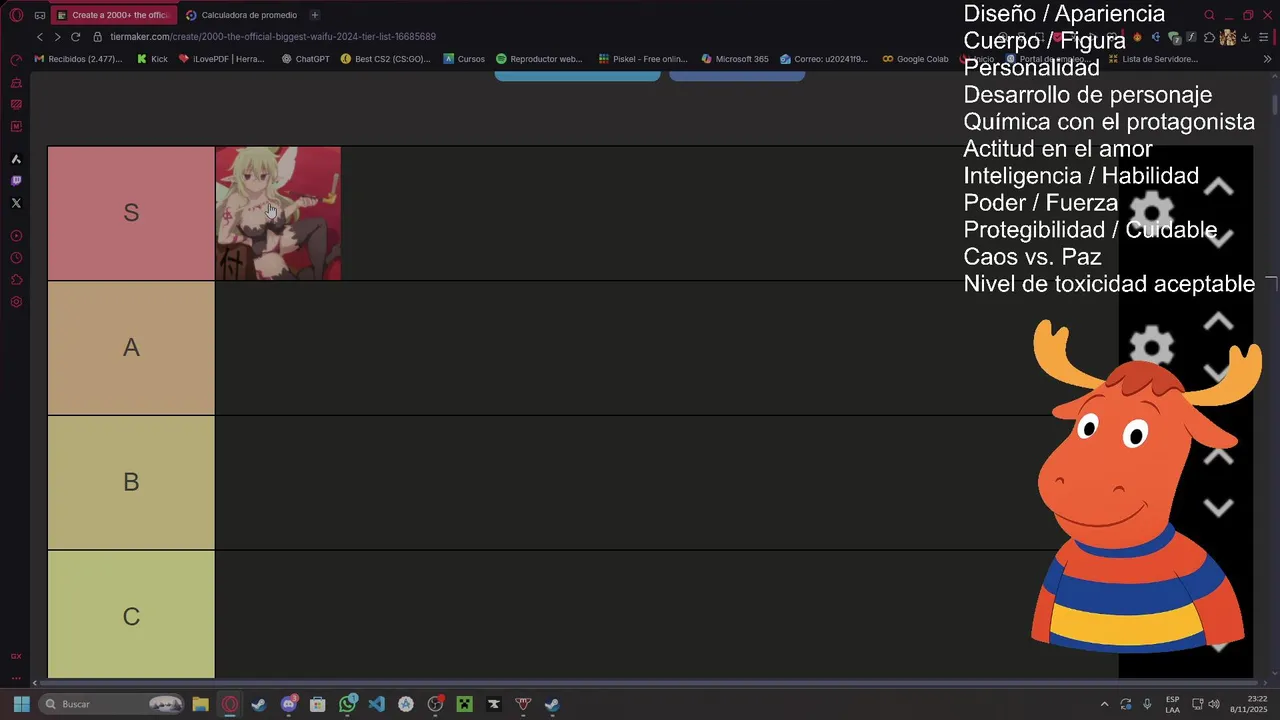
Task: Open the tab workspaces icon beside the Opera logo
Action: [40, 15]
